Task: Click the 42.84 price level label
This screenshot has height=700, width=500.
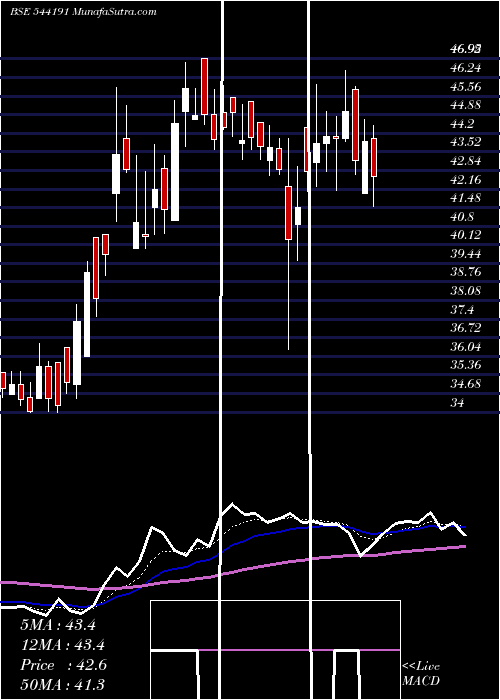Action: (466, 161)
